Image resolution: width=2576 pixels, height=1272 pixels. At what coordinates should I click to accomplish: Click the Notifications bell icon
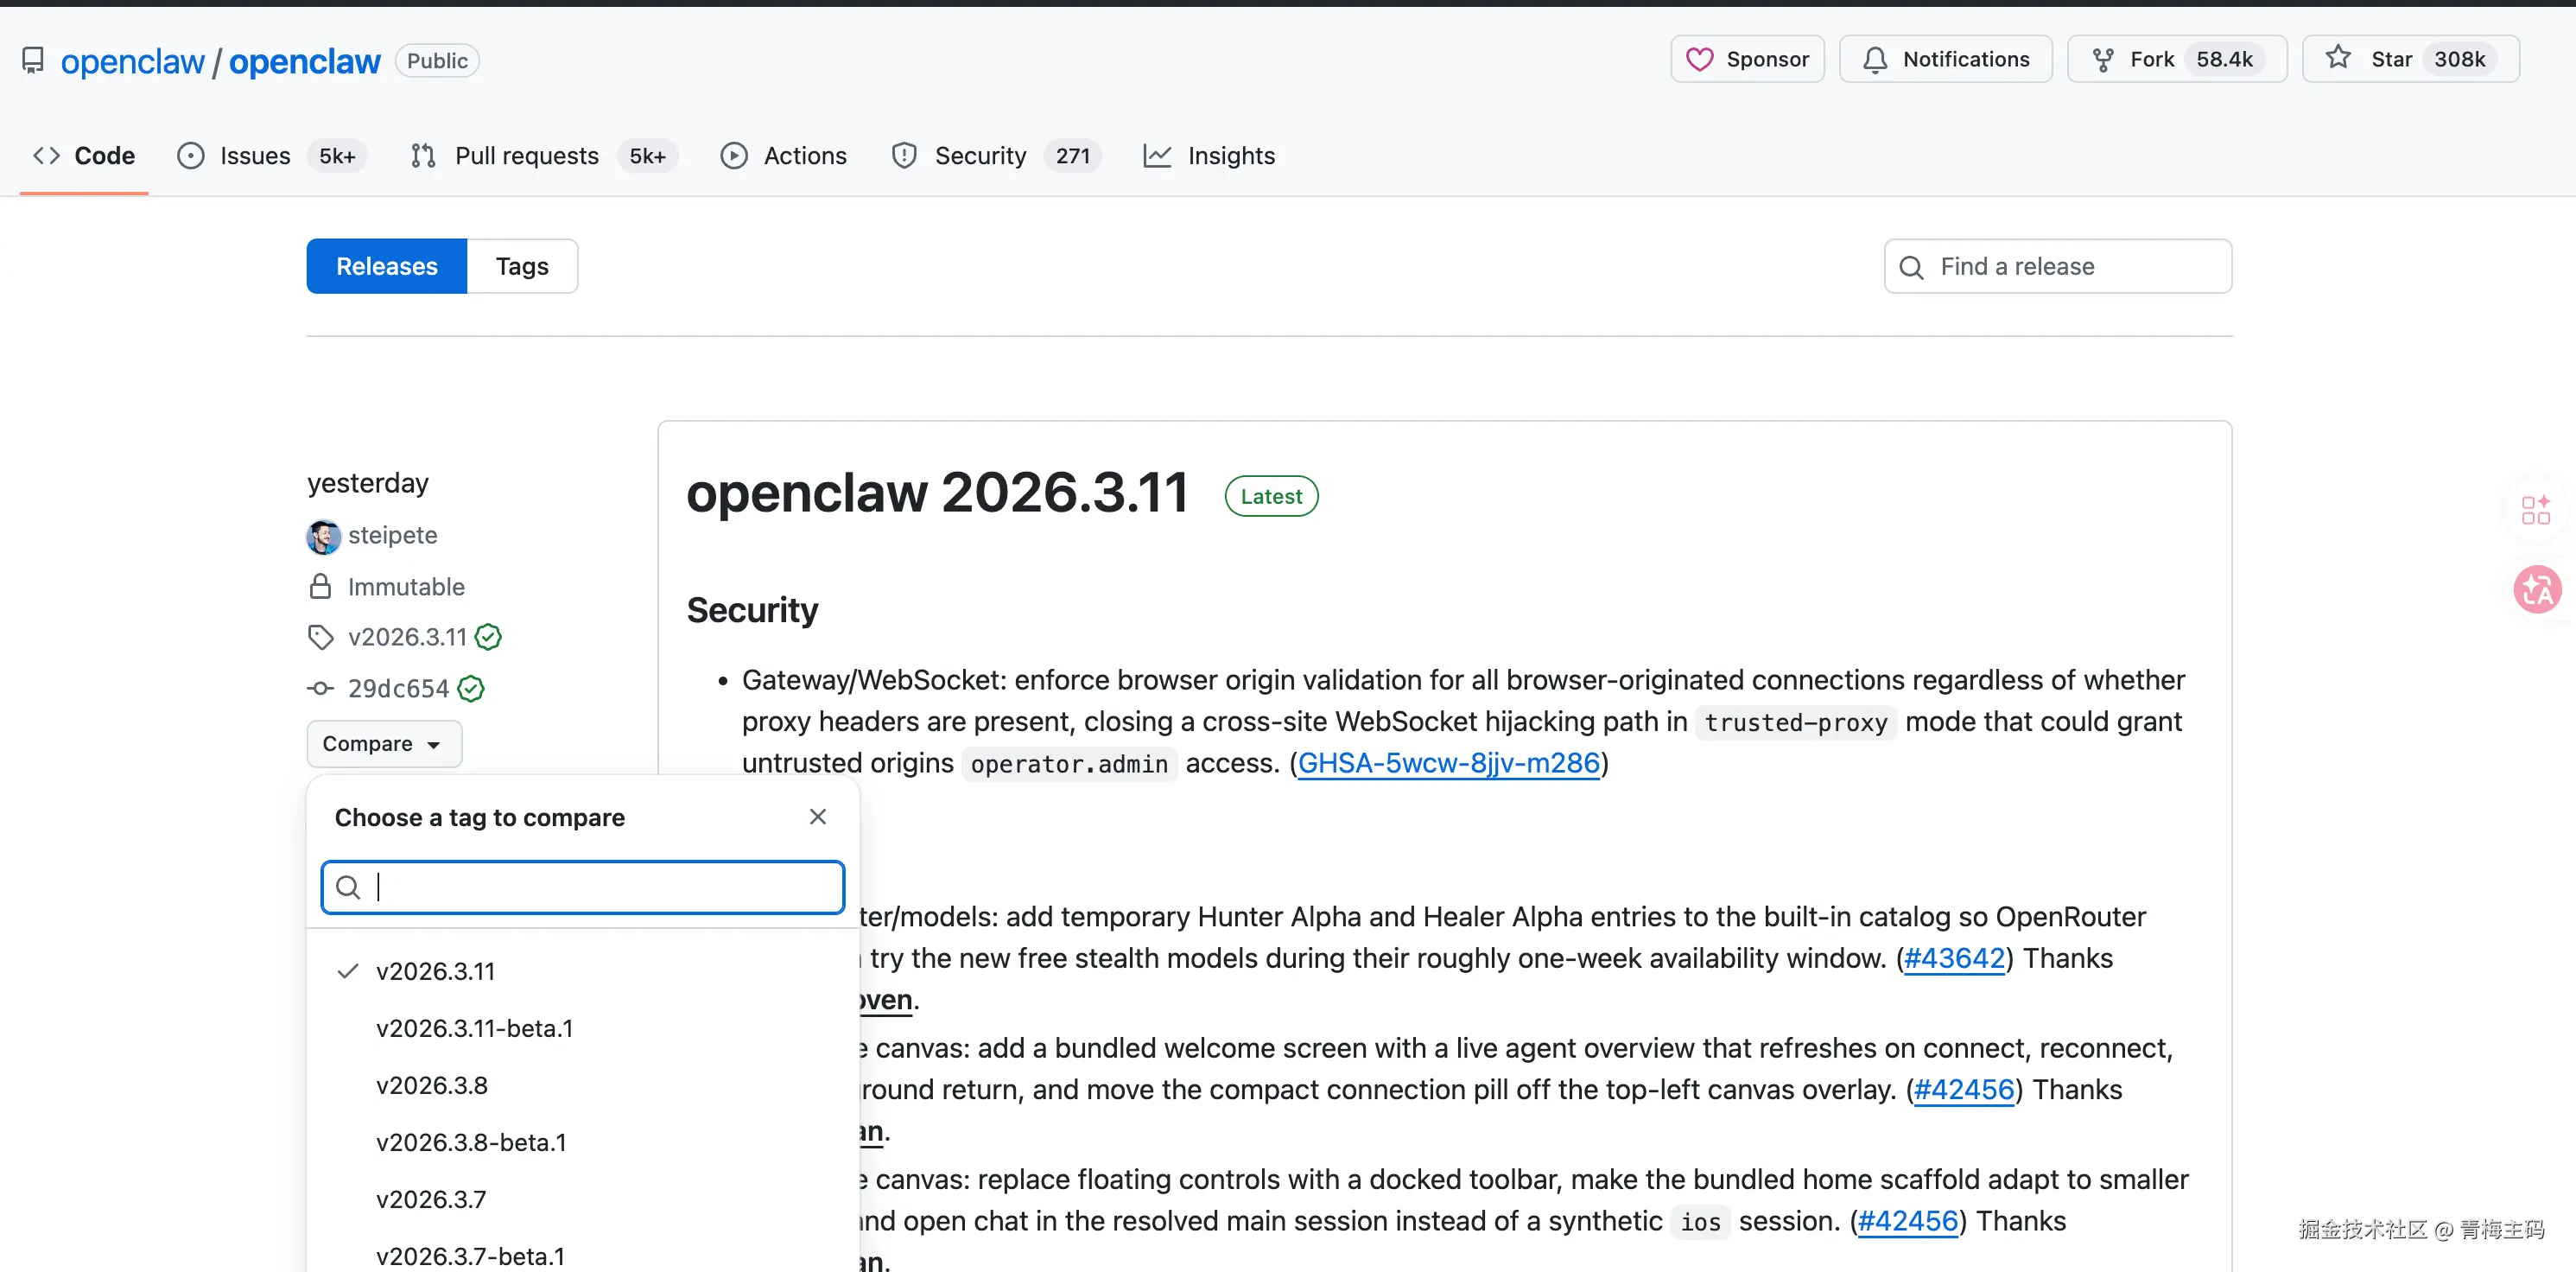[1875, 60]
